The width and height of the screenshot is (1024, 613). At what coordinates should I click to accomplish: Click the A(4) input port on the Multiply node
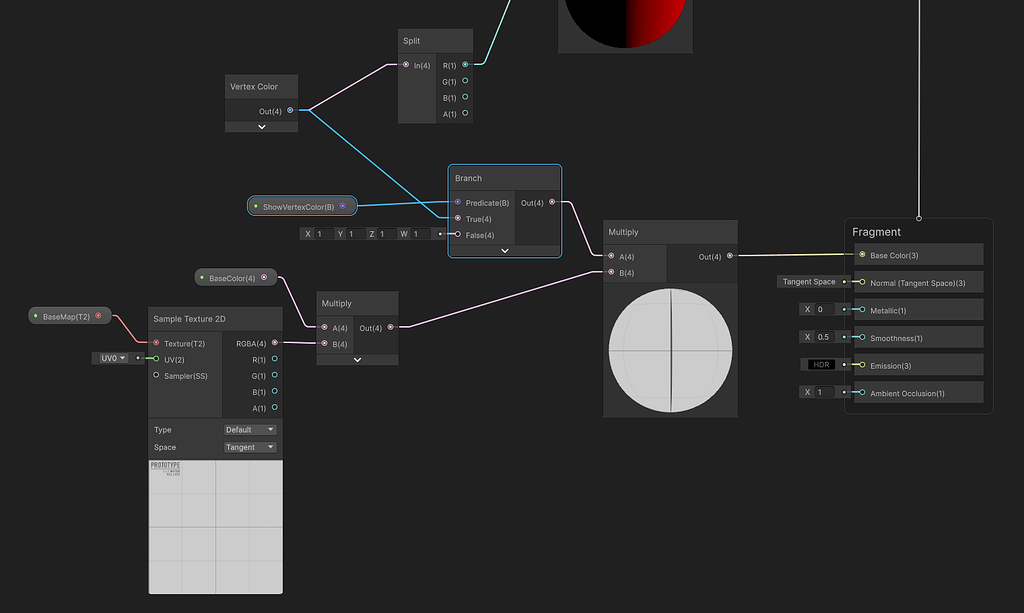click(x=610, y=256)
